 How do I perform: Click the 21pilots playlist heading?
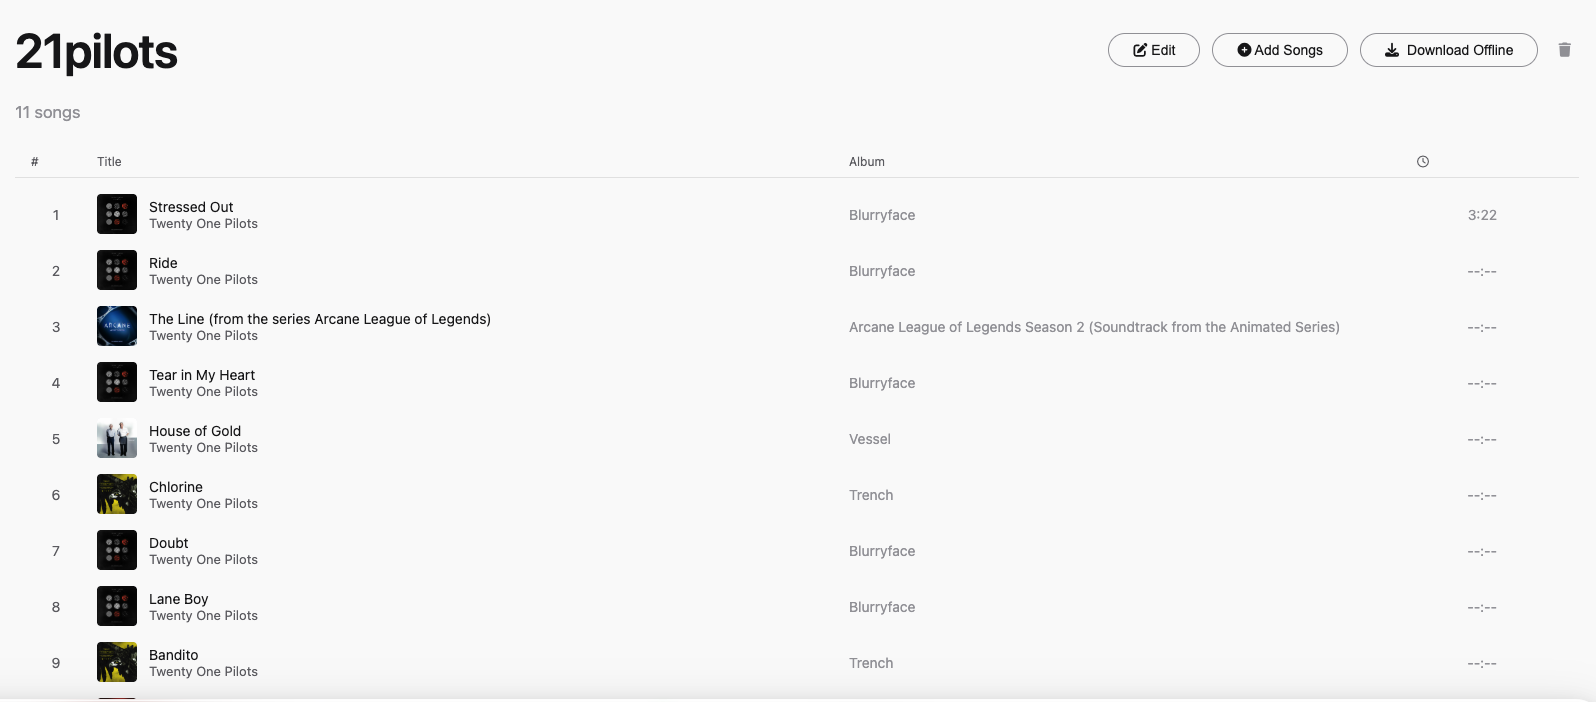coord(97,52)
